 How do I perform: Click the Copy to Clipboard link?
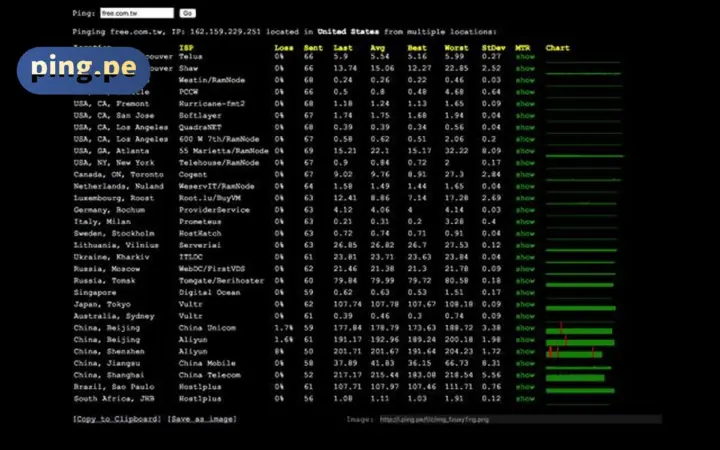point(117,419)
